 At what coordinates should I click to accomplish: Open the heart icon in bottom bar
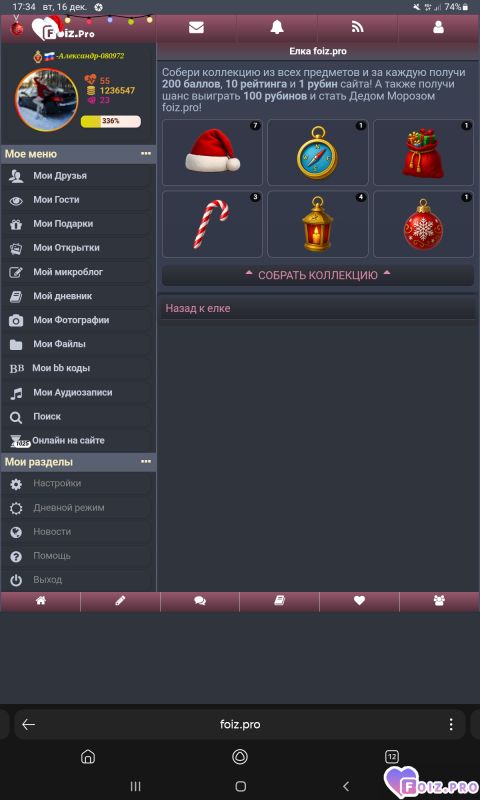pos(359,601)
